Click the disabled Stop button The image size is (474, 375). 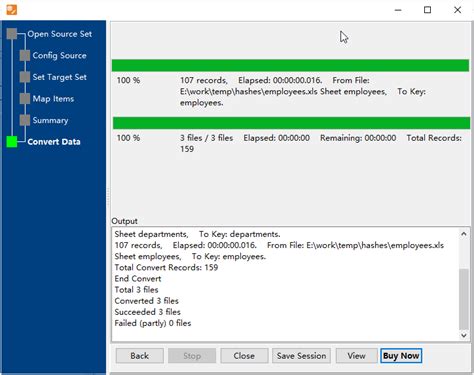click(192, 356)
